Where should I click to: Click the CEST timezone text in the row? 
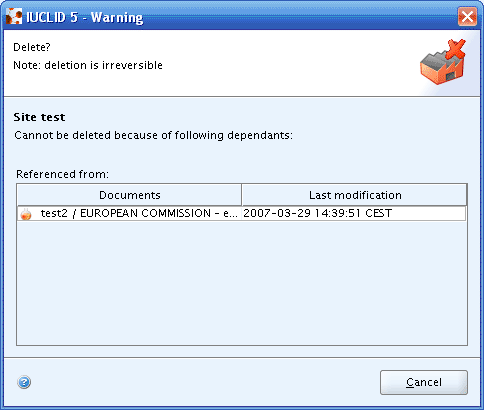click(x=378, y=213)
